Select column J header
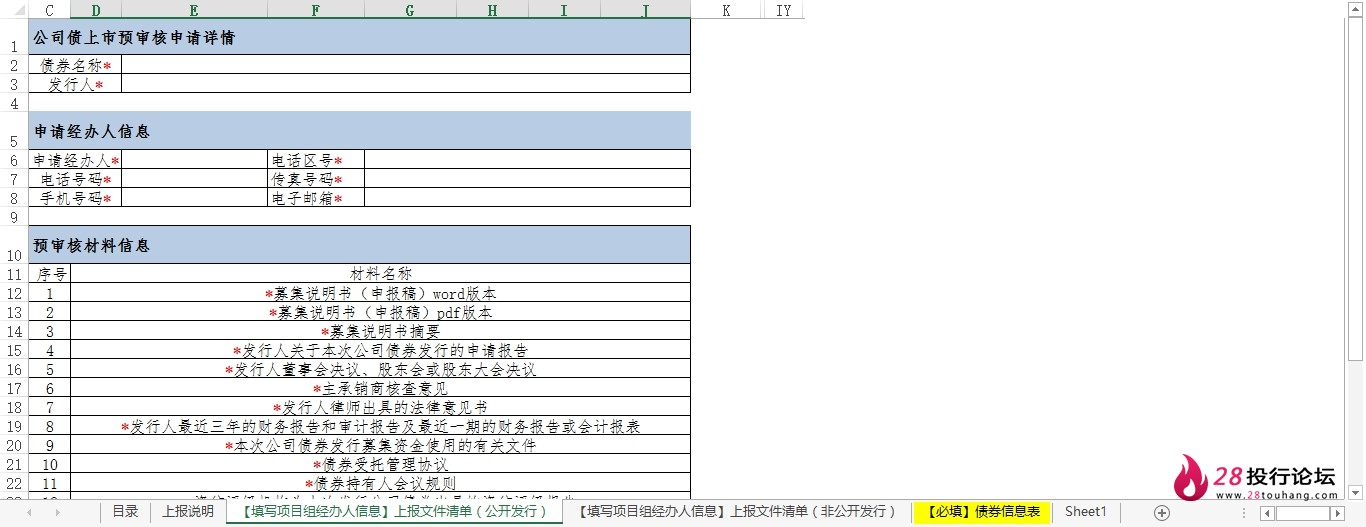This screenshot has width=1366, height=527. click(645, 10)
